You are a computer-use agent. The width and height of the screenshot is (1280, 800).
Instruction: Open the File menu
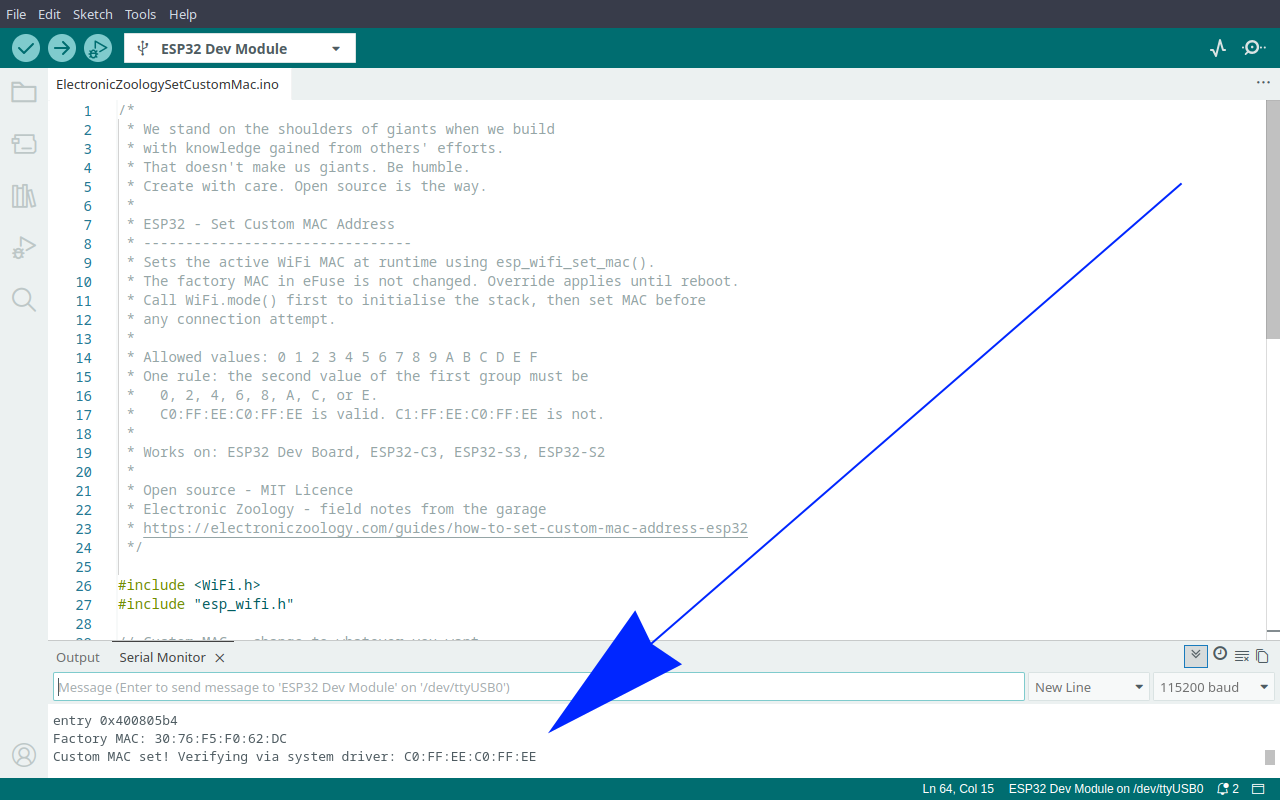16,14
